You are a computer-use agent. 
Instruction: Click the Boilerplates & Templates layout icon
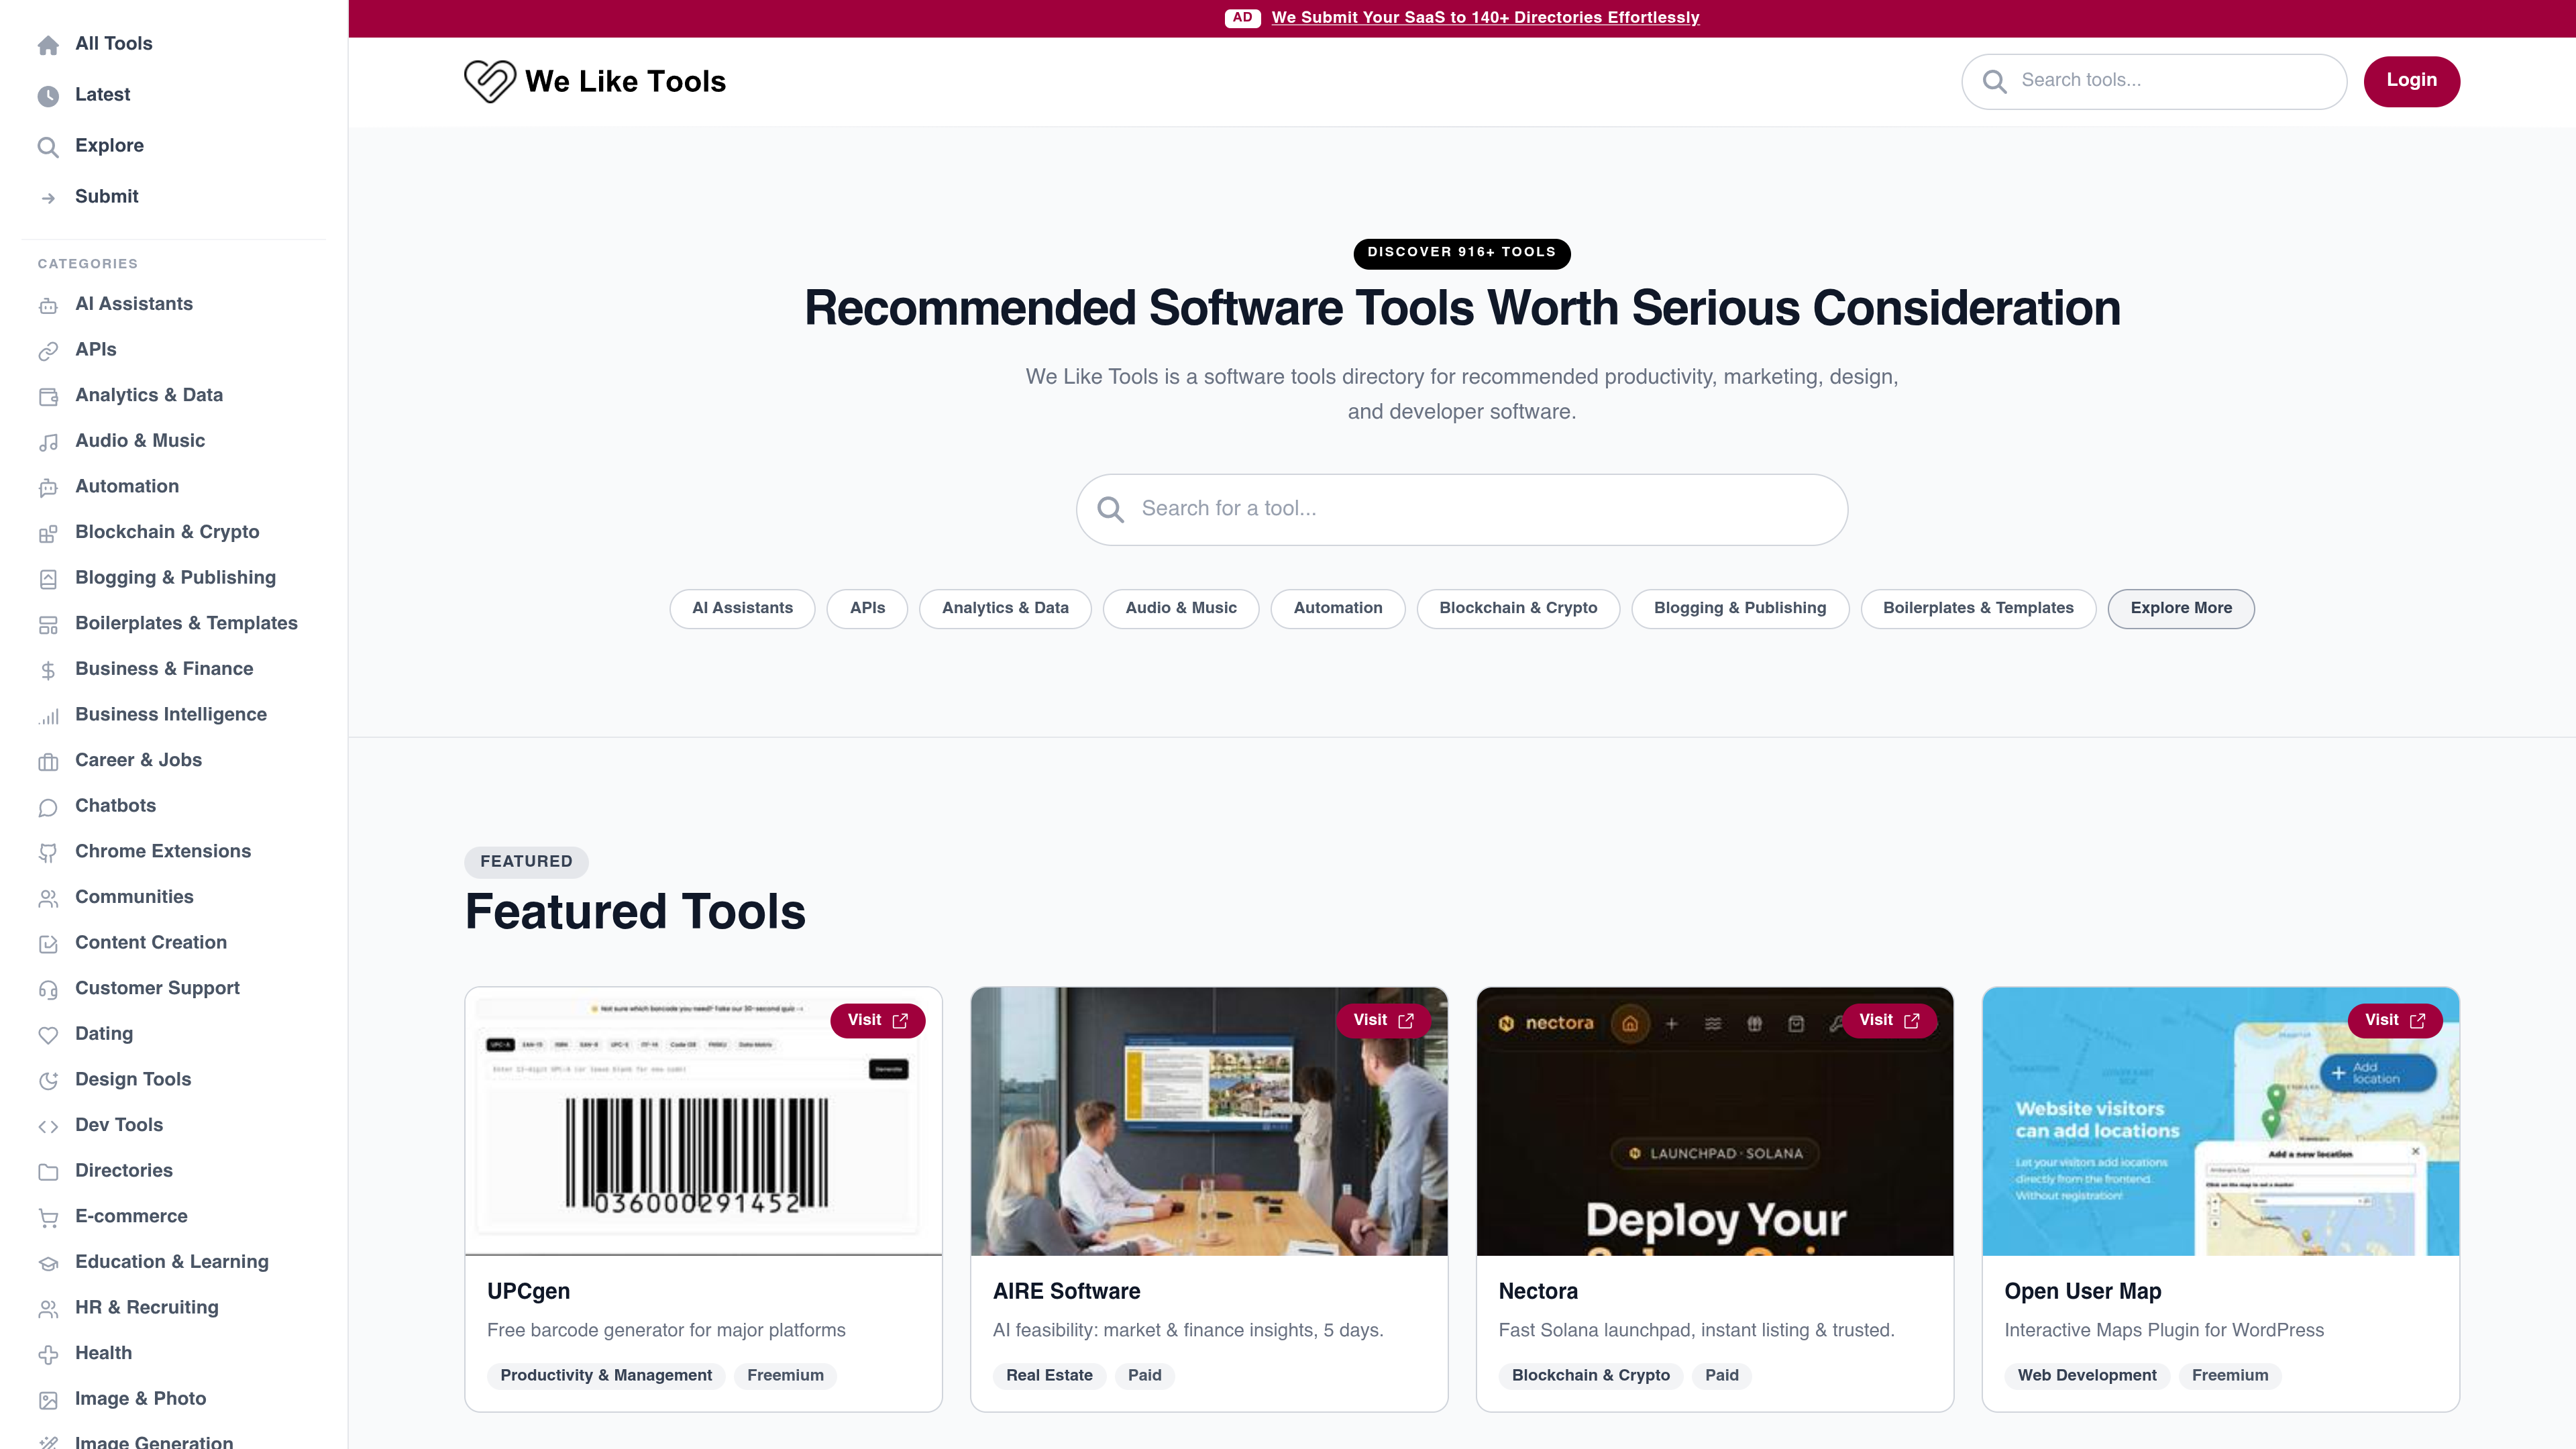[48, 625]
